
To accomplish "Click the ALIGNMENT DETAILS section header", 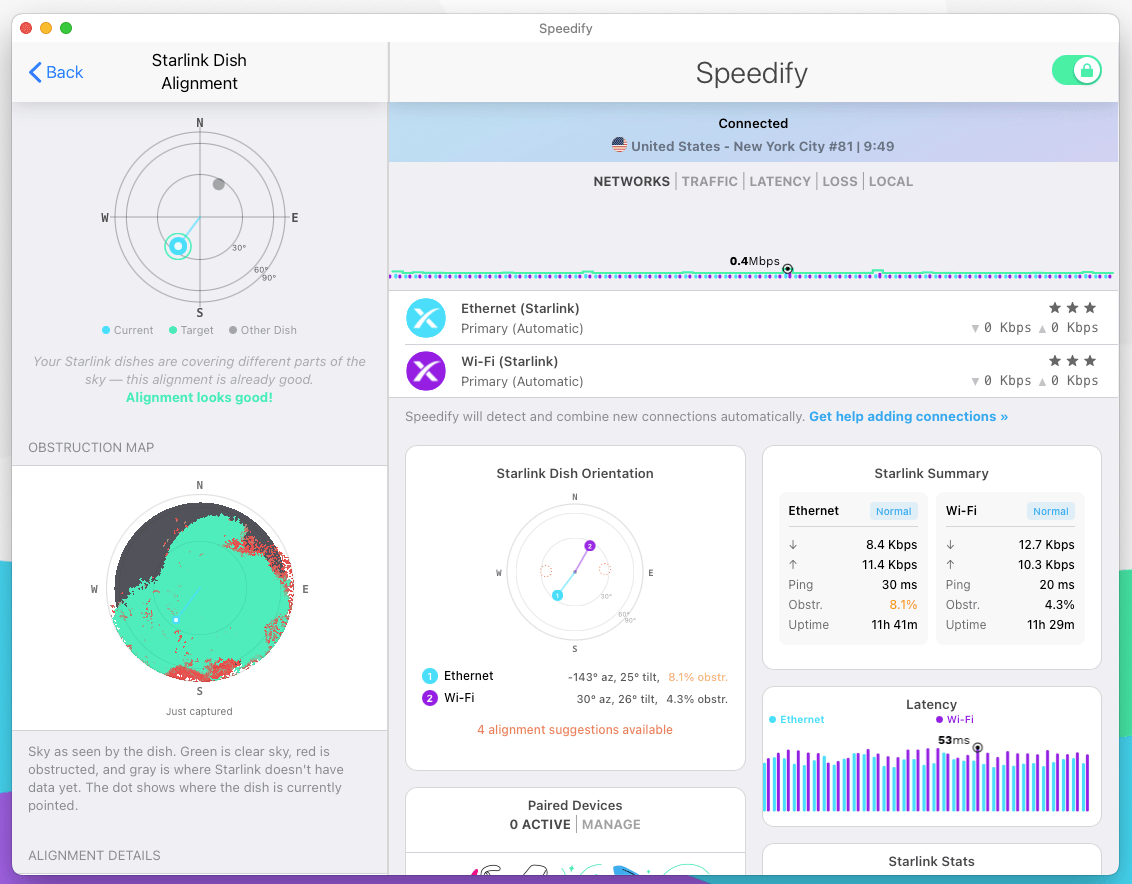I will (x=95, y=855).
